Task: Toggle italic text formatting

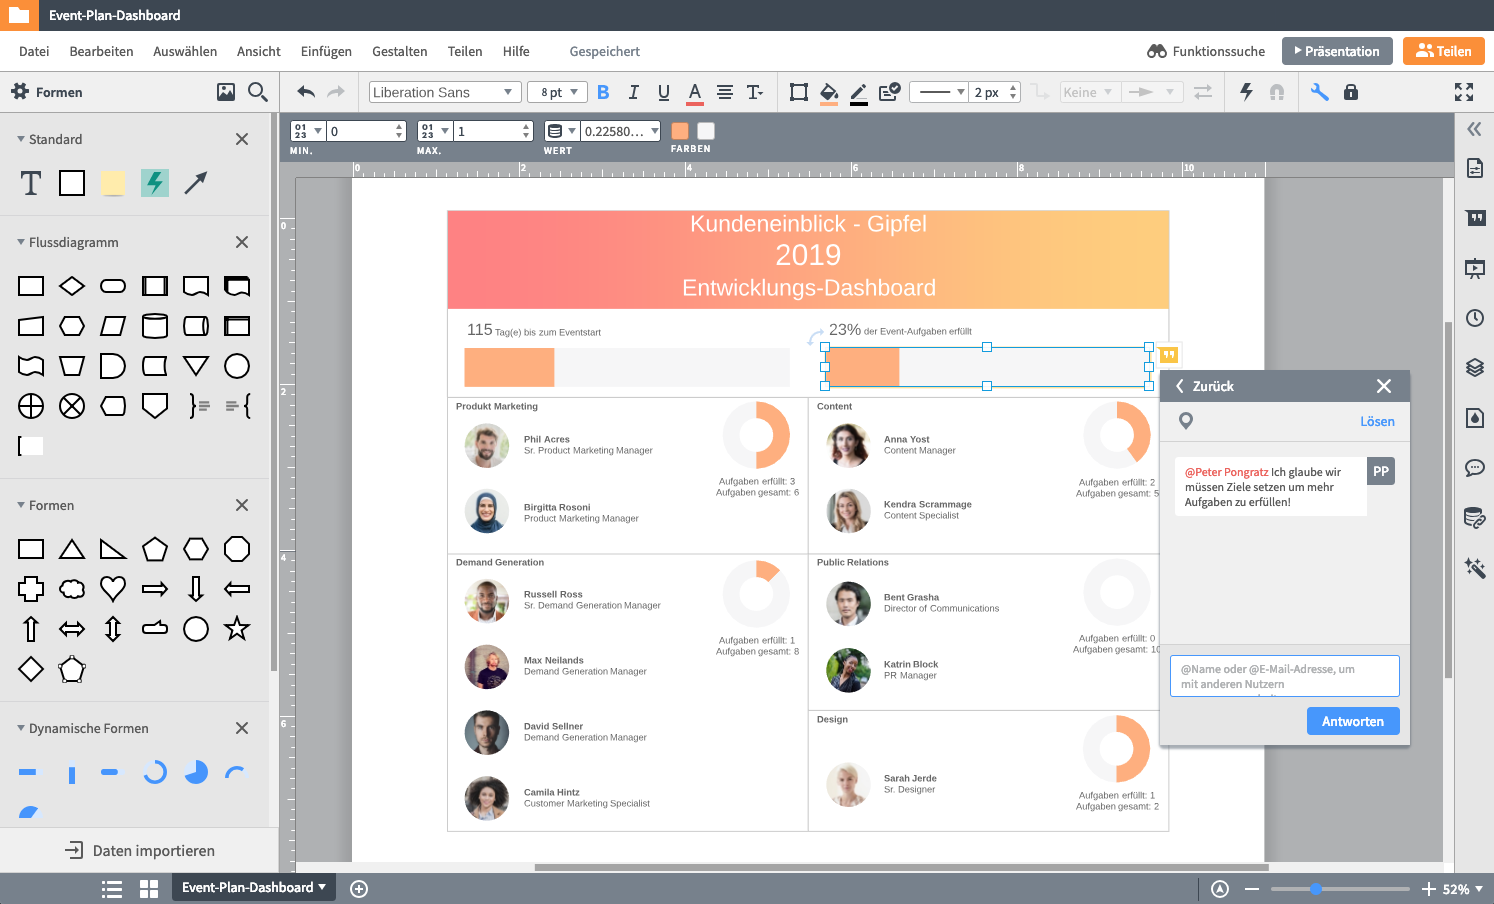Action: [x=633, y=92]
